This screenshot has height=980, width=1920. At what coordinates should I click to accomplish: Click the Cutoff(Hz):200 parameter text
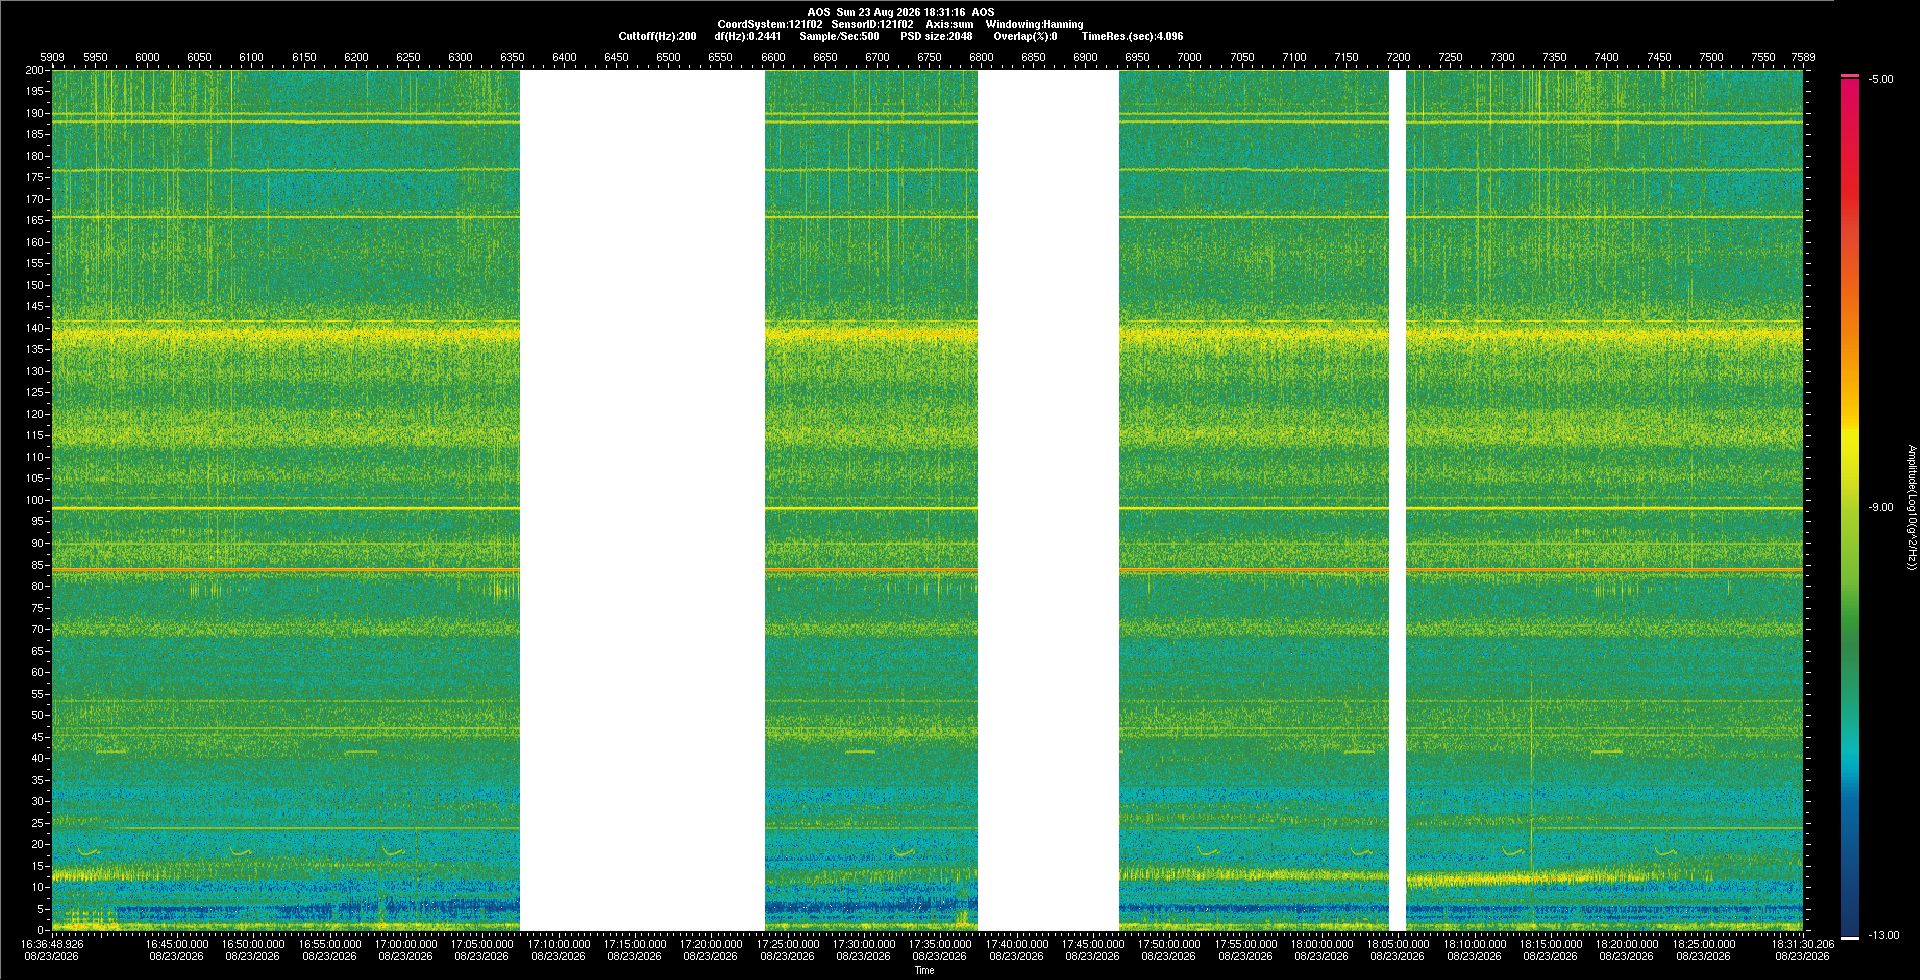click(x=657, y=36)
